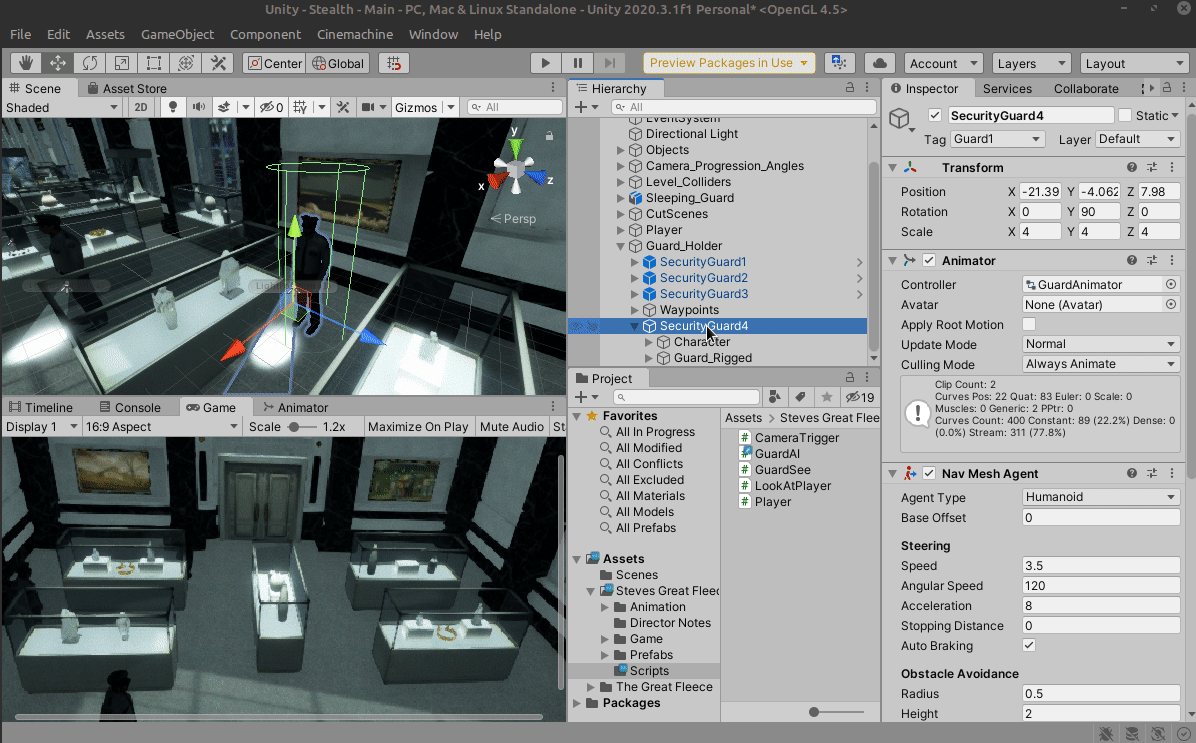Open the Update Mode dropdown

pos(1101,344)
